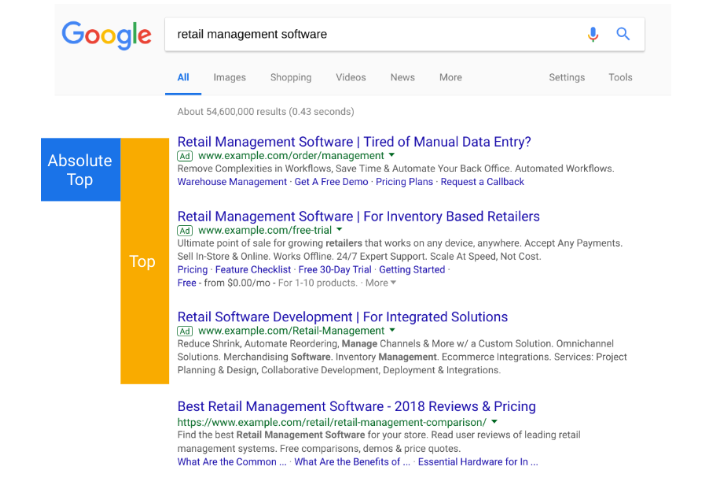Click the www.example.com/order/management URL
This screenshot has width=716, height=482.
pyautogui.click(x=291, y=156)
